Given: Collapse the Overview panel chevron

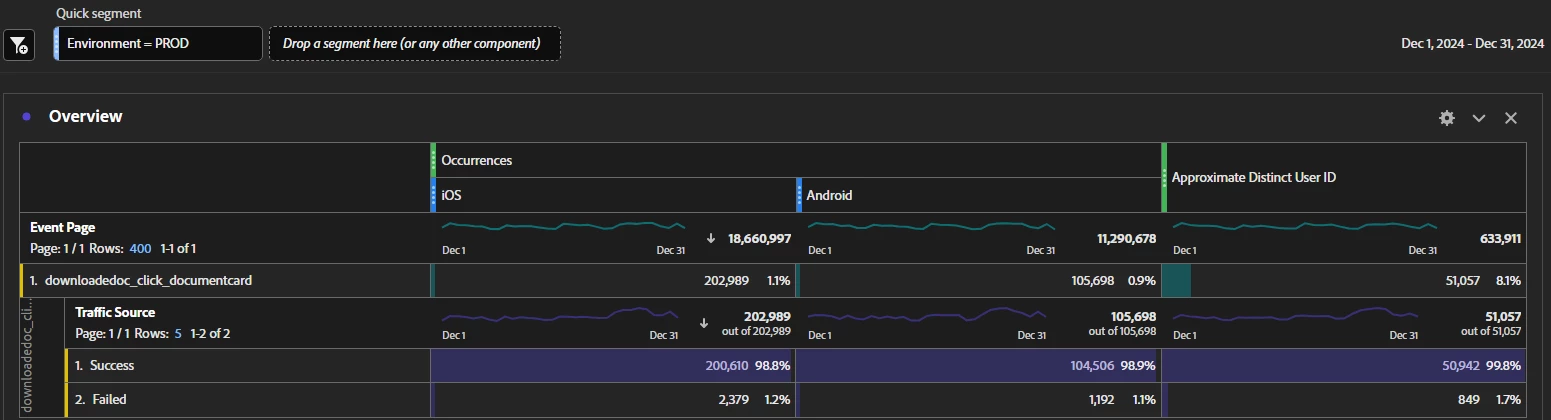Looking at the screenshot, I should [1479, 118].
